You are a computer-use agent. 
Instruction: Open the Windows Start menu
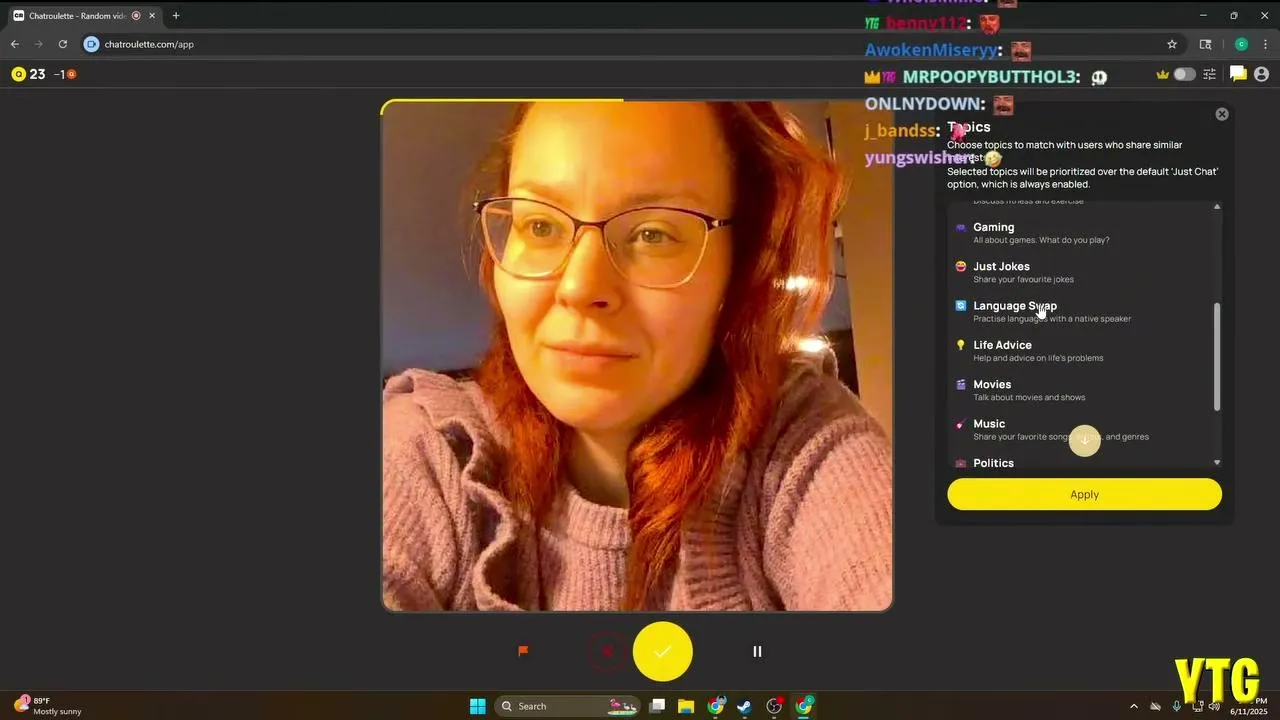click(x=478, y=706)
